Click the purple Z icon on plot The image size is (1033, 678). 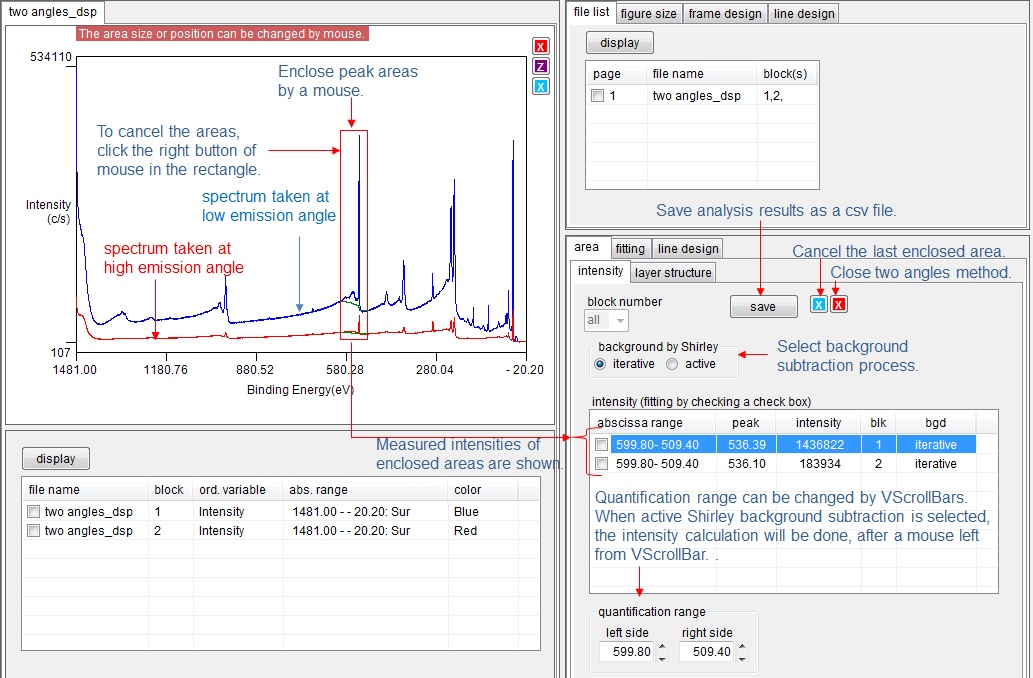[541, 66]
